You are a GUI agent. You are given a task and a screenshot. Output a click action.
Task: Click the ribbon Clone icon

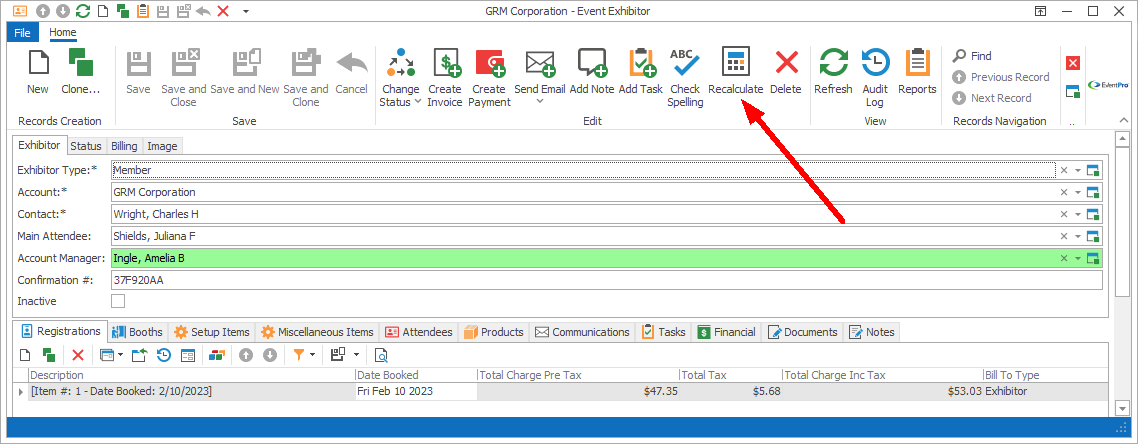[81, 62]
